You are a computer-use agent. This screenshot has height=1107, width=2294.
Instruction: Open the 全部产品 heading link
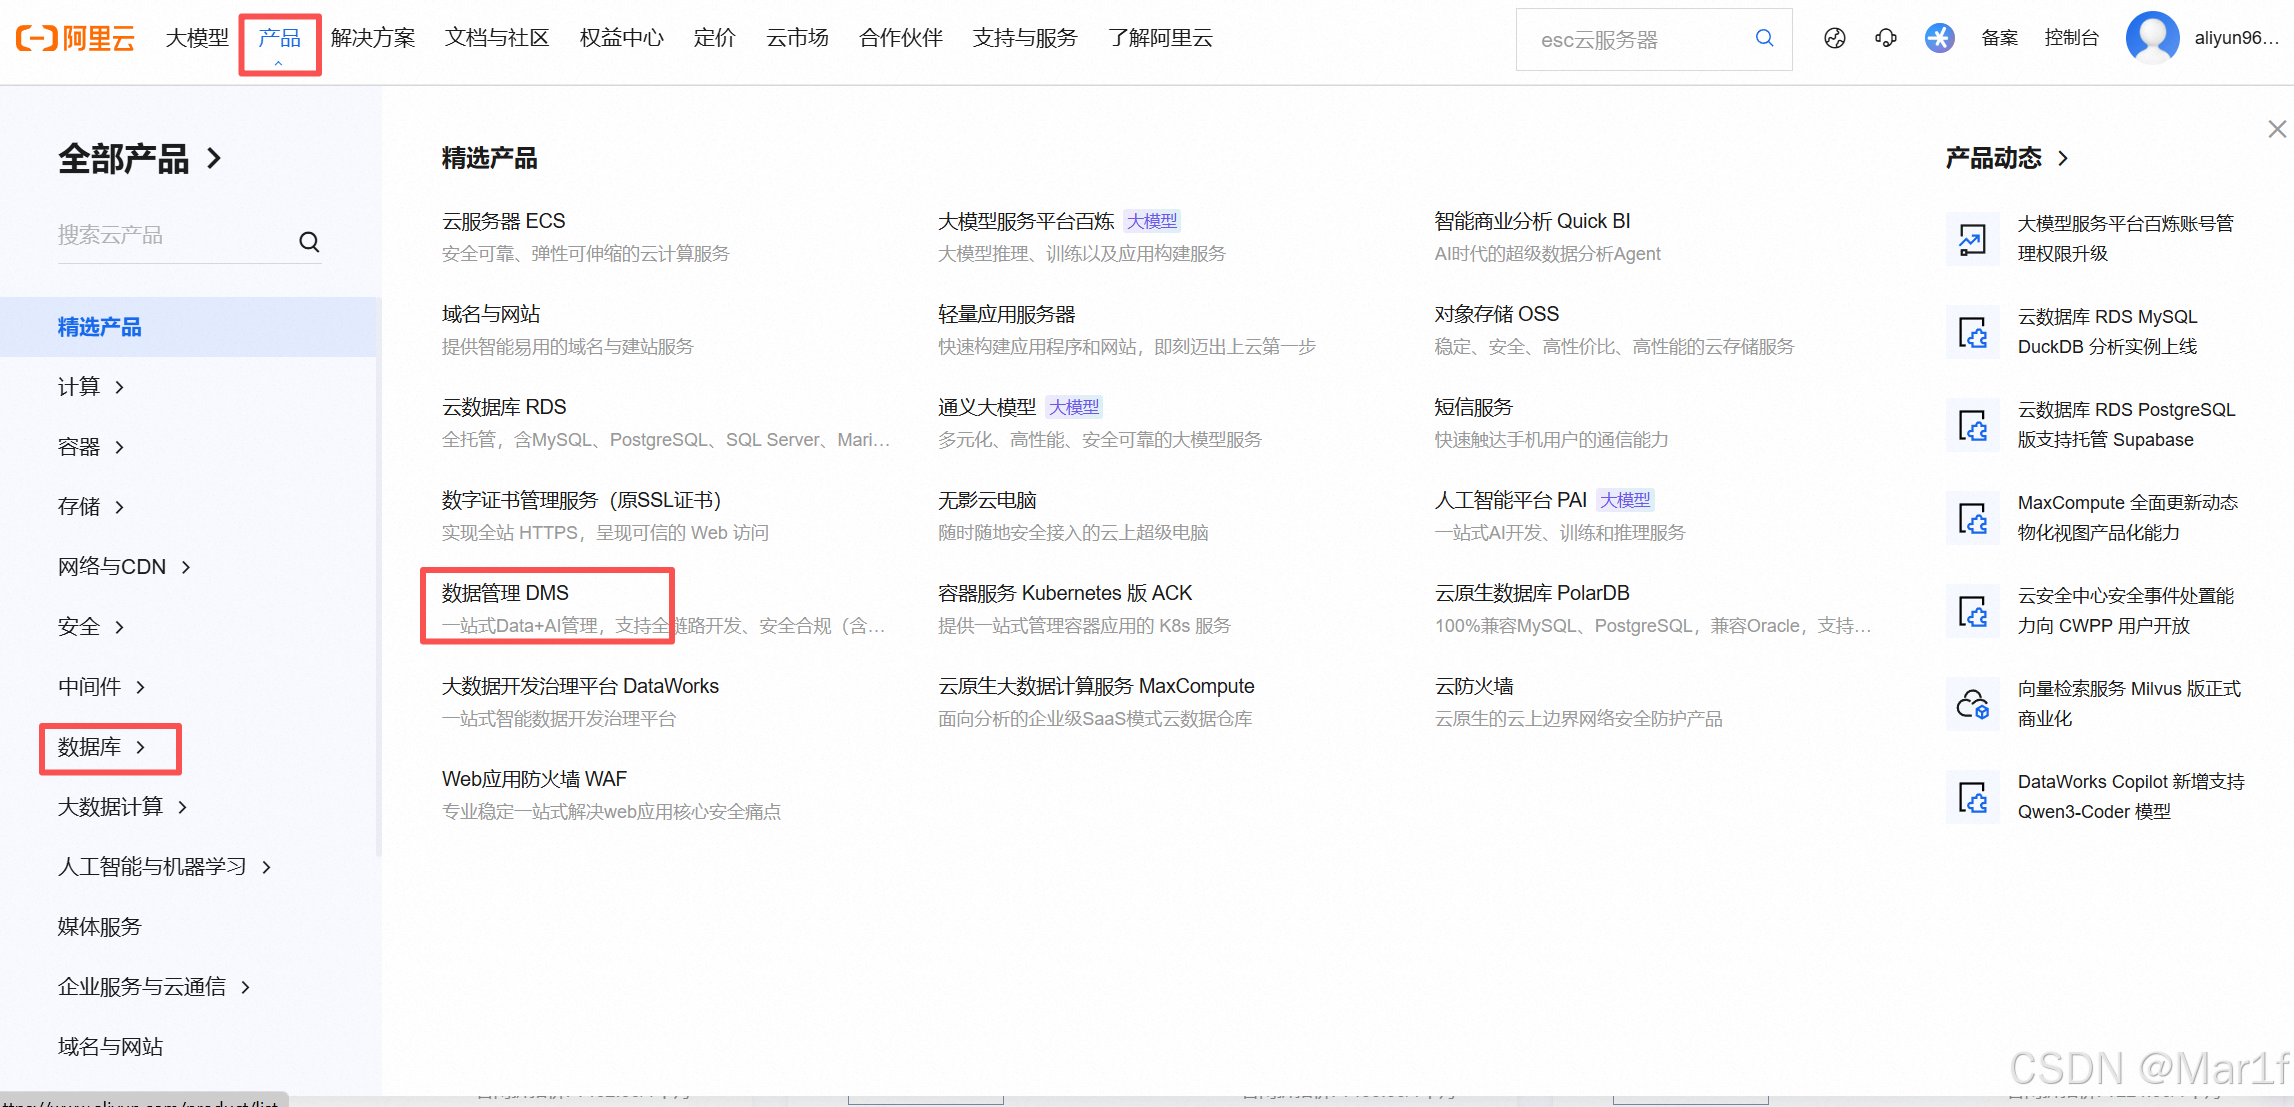pyautogui.click(x=139, y=159)
